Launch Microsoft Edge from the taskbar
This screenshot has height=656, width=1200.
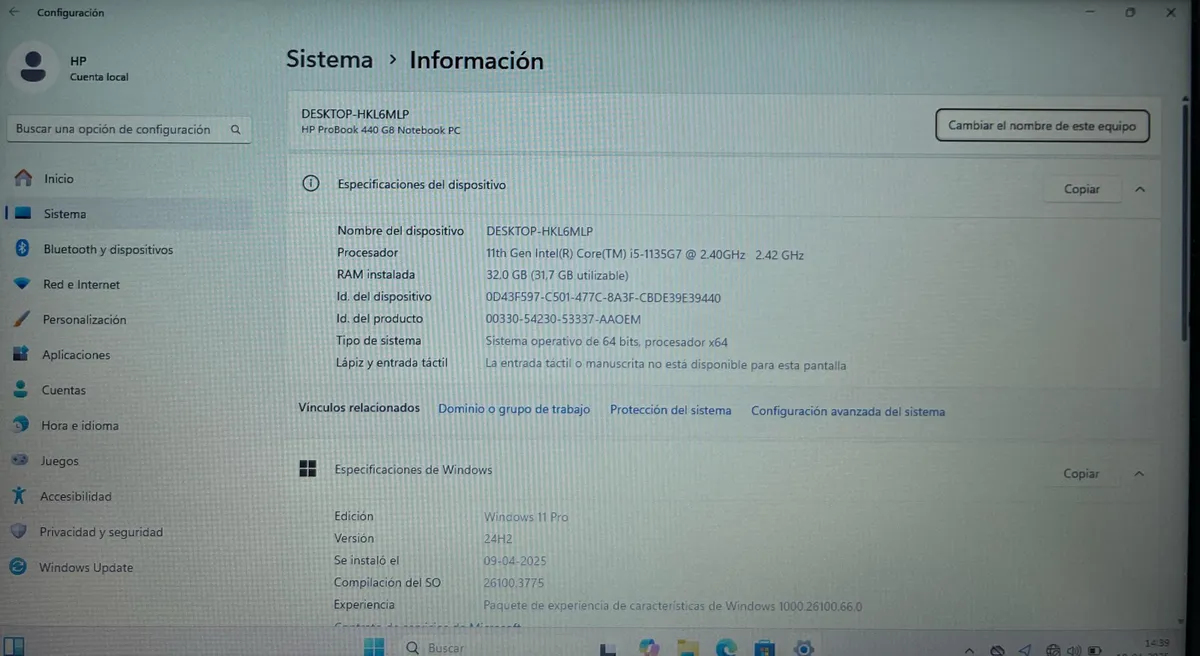tap(727, 648)
